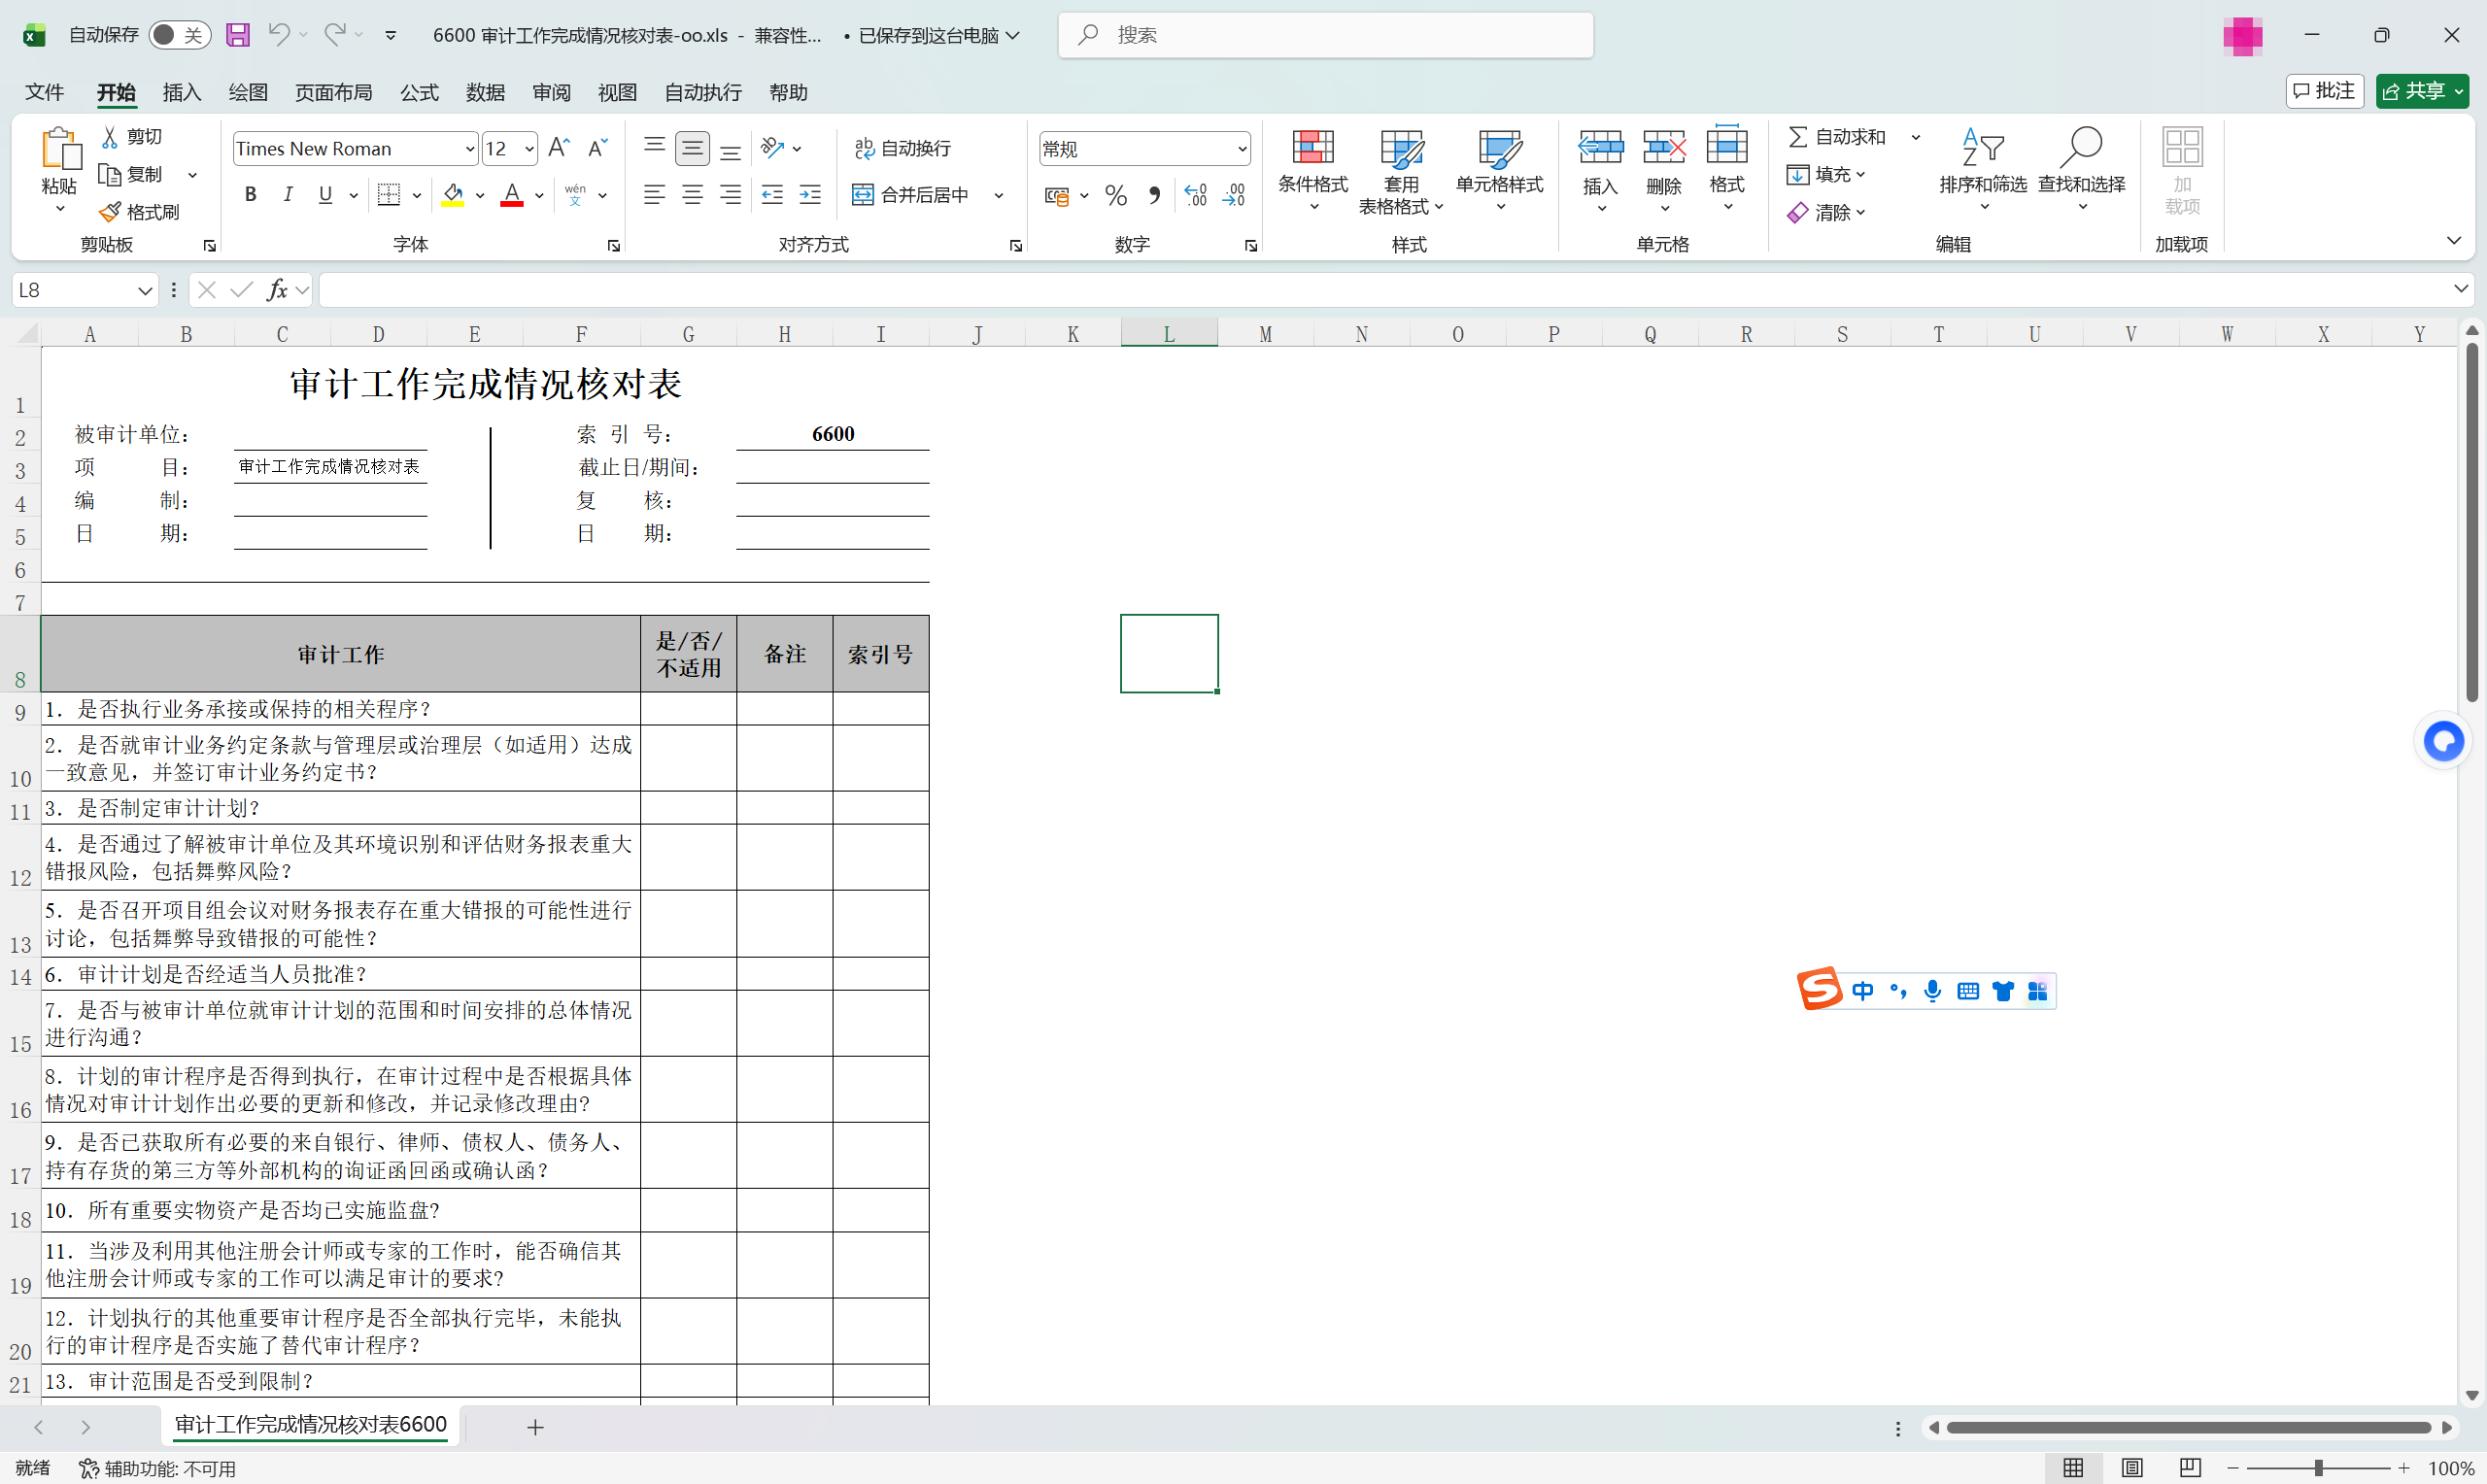
Task: Expand the number format combo box
Action: point(1241,149)
